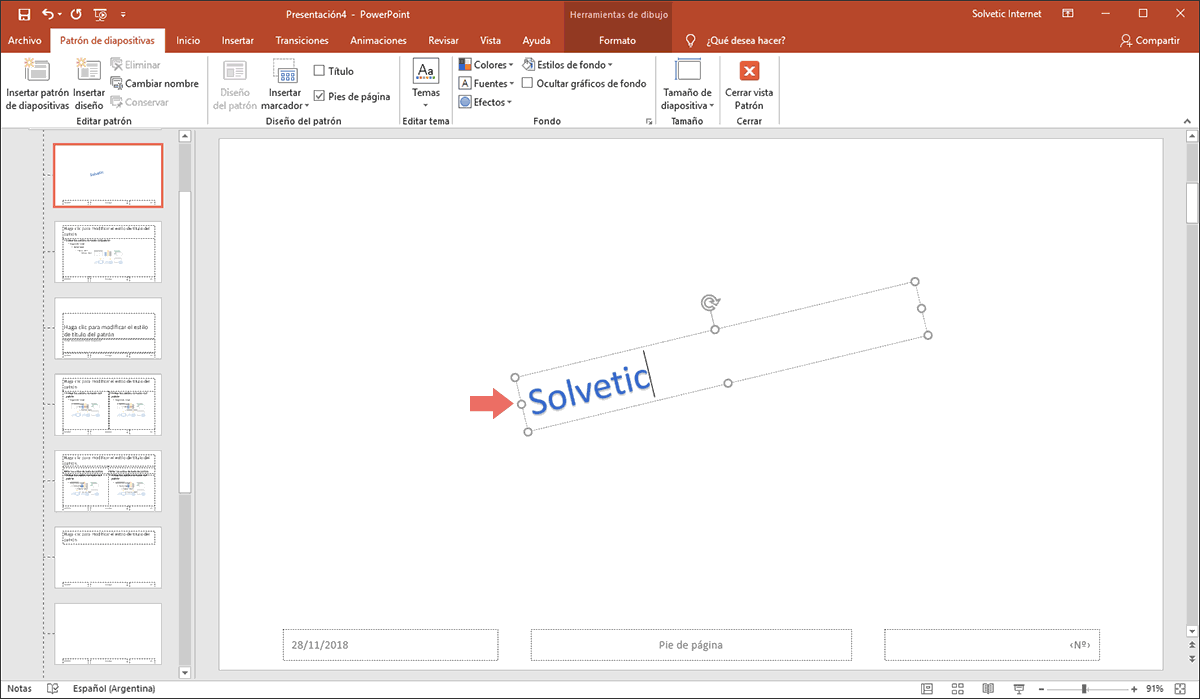1200x699 pixels.
Task: Switch to the Insertar tab
Action: pos(237,41)
